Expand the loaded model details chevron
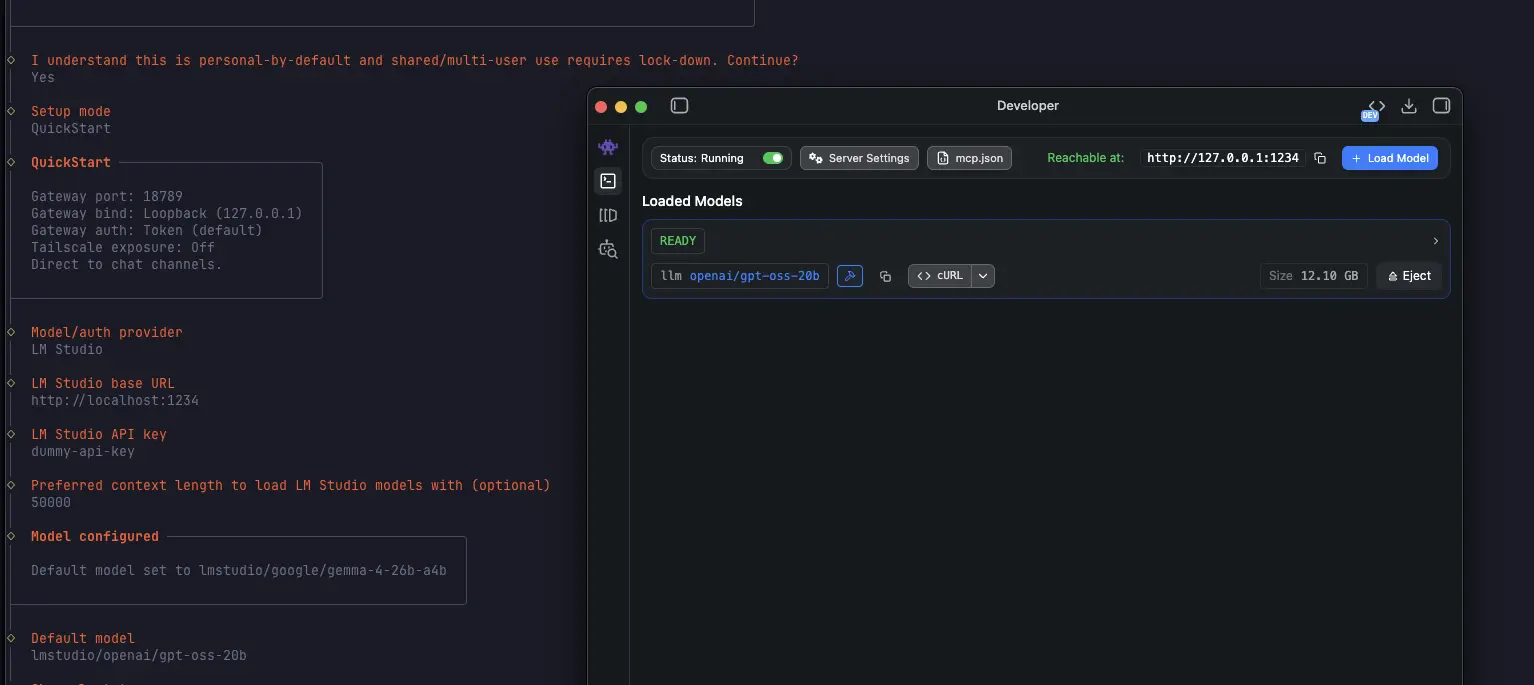Image resolution: width=1534 pixels, height=685 pixels. point(1435,241)
